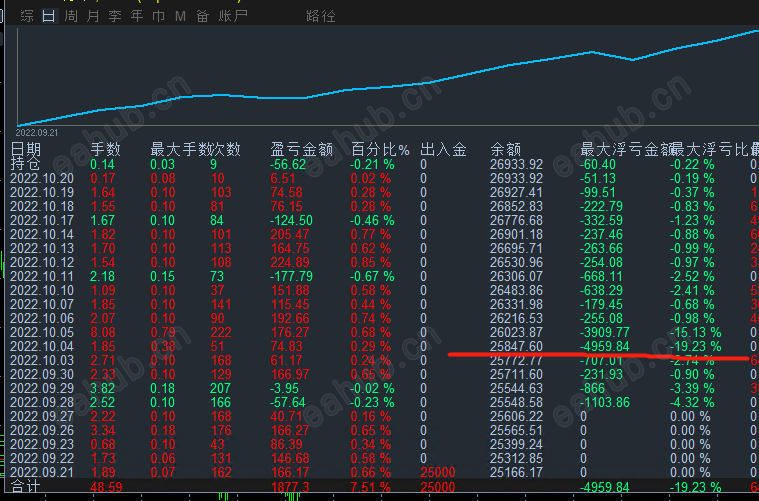The image size is (759, 501).
Task: Select the 账户 account tab
Action: click(x=233, y=16)
